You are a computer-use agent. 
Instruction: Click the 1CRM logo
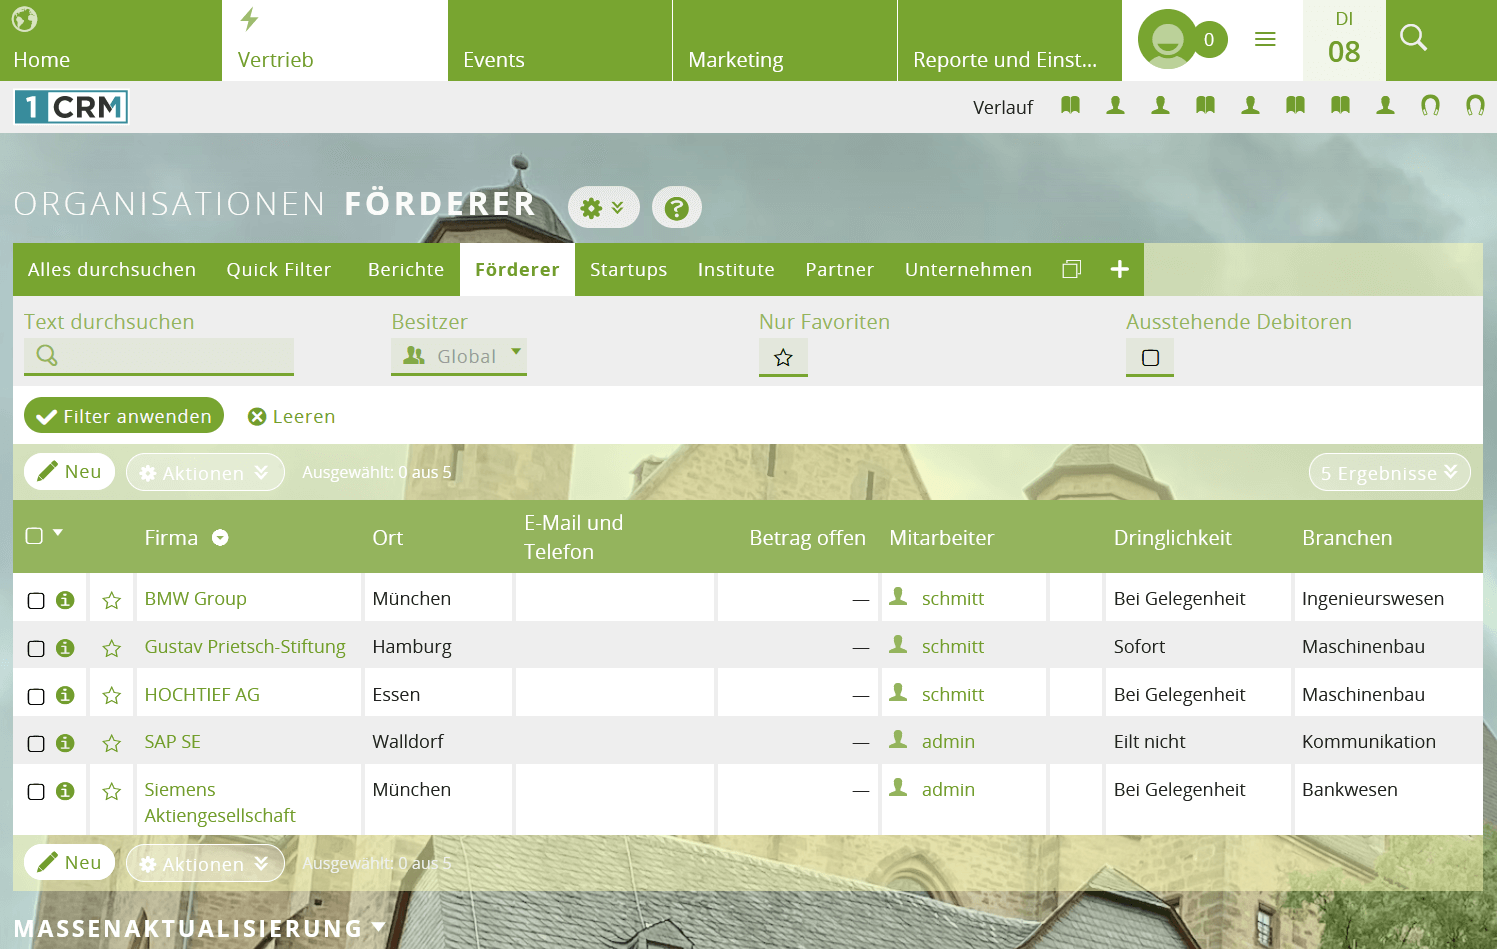click(x=71, y=107)
